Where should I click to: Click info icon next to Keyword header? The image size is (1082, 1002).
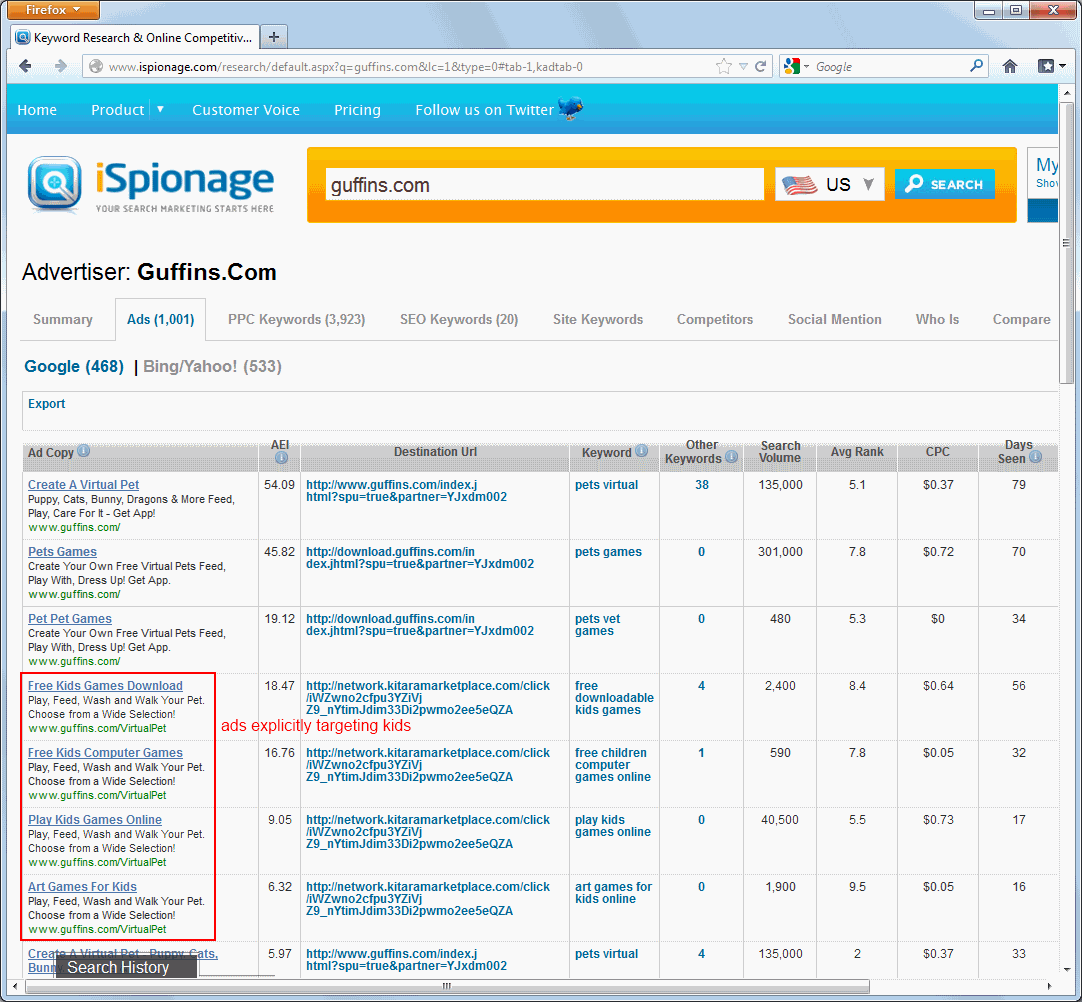pos(642,451)
